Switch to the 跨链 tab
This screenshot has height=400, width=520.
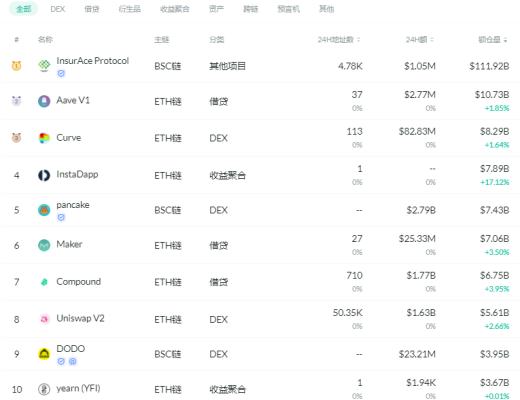point(251,9)
